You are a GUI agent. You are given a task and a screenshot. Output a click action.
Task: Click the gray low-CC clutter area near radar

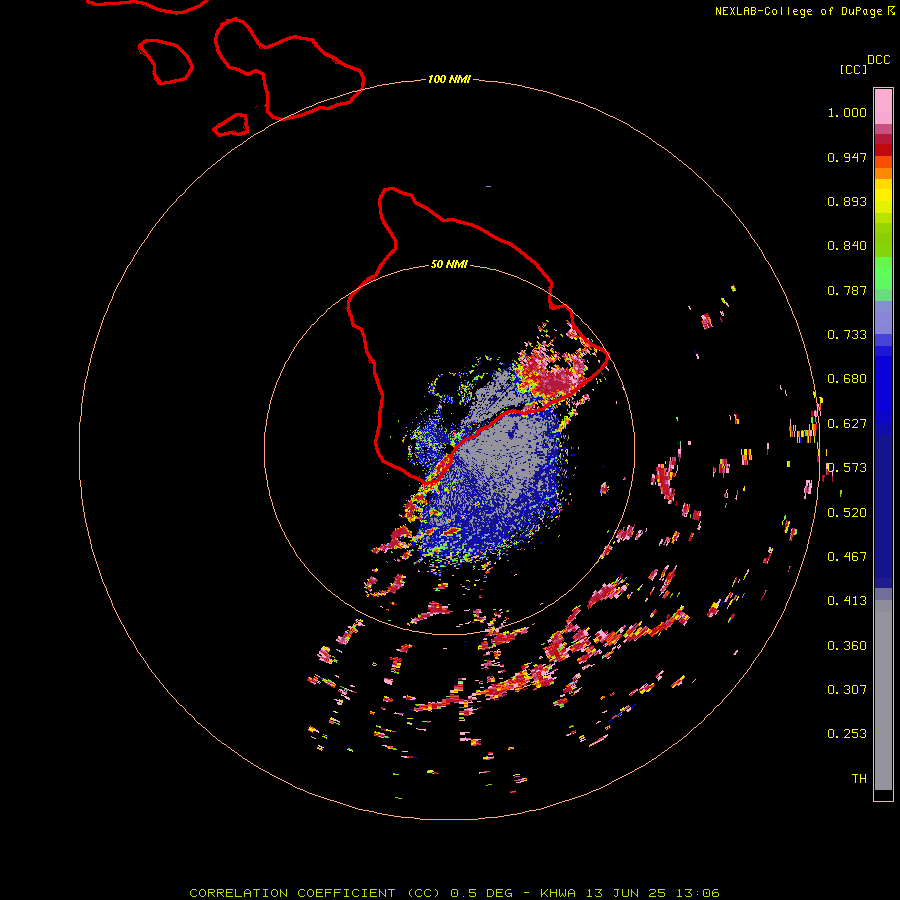coord(505,448)
